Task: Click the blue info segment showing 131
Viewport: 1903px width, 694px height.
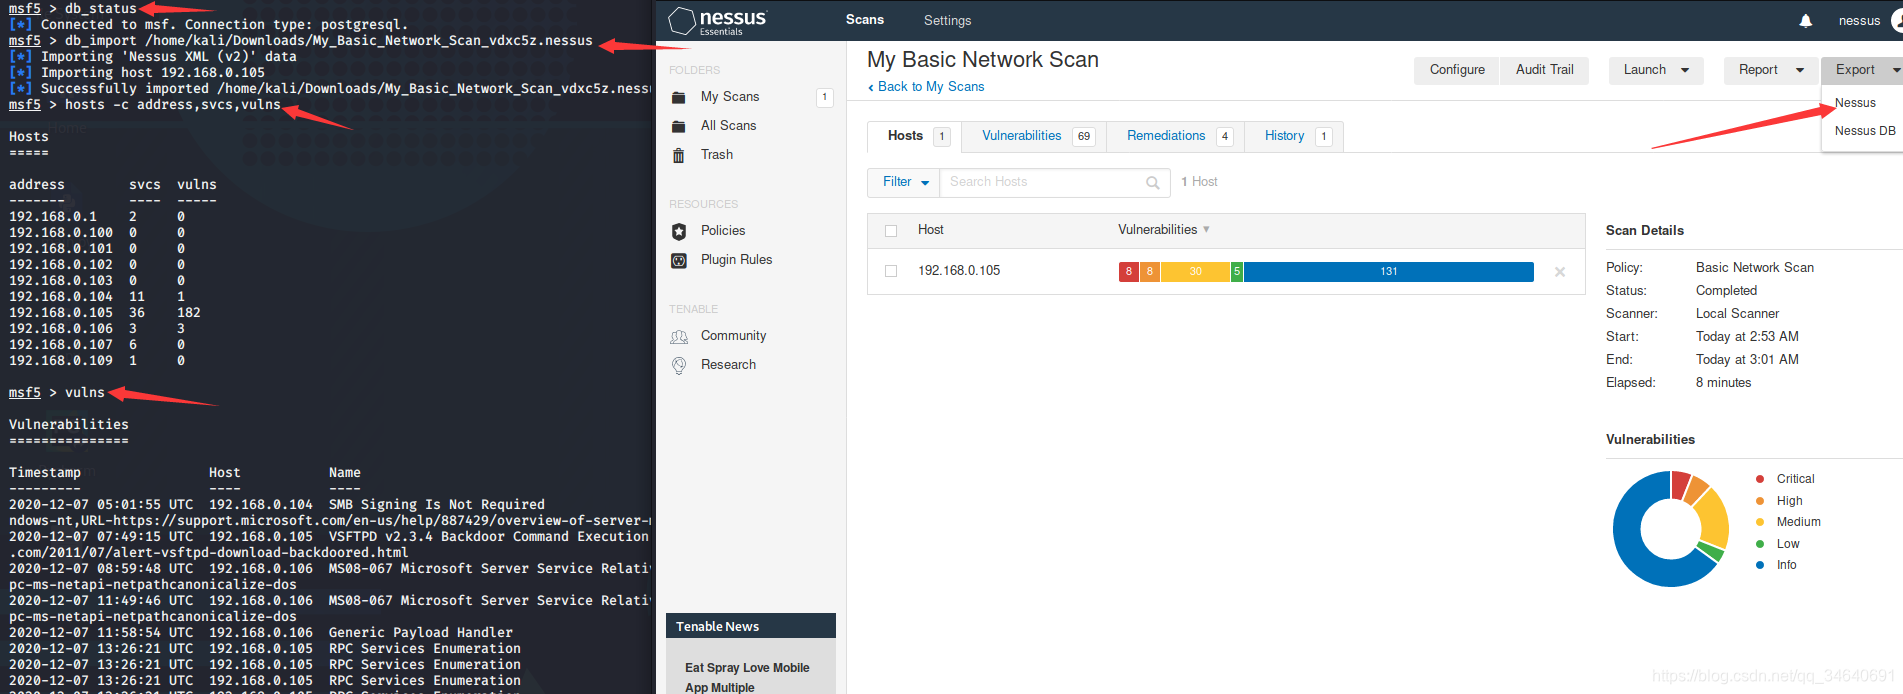Action: point(1389,272)
